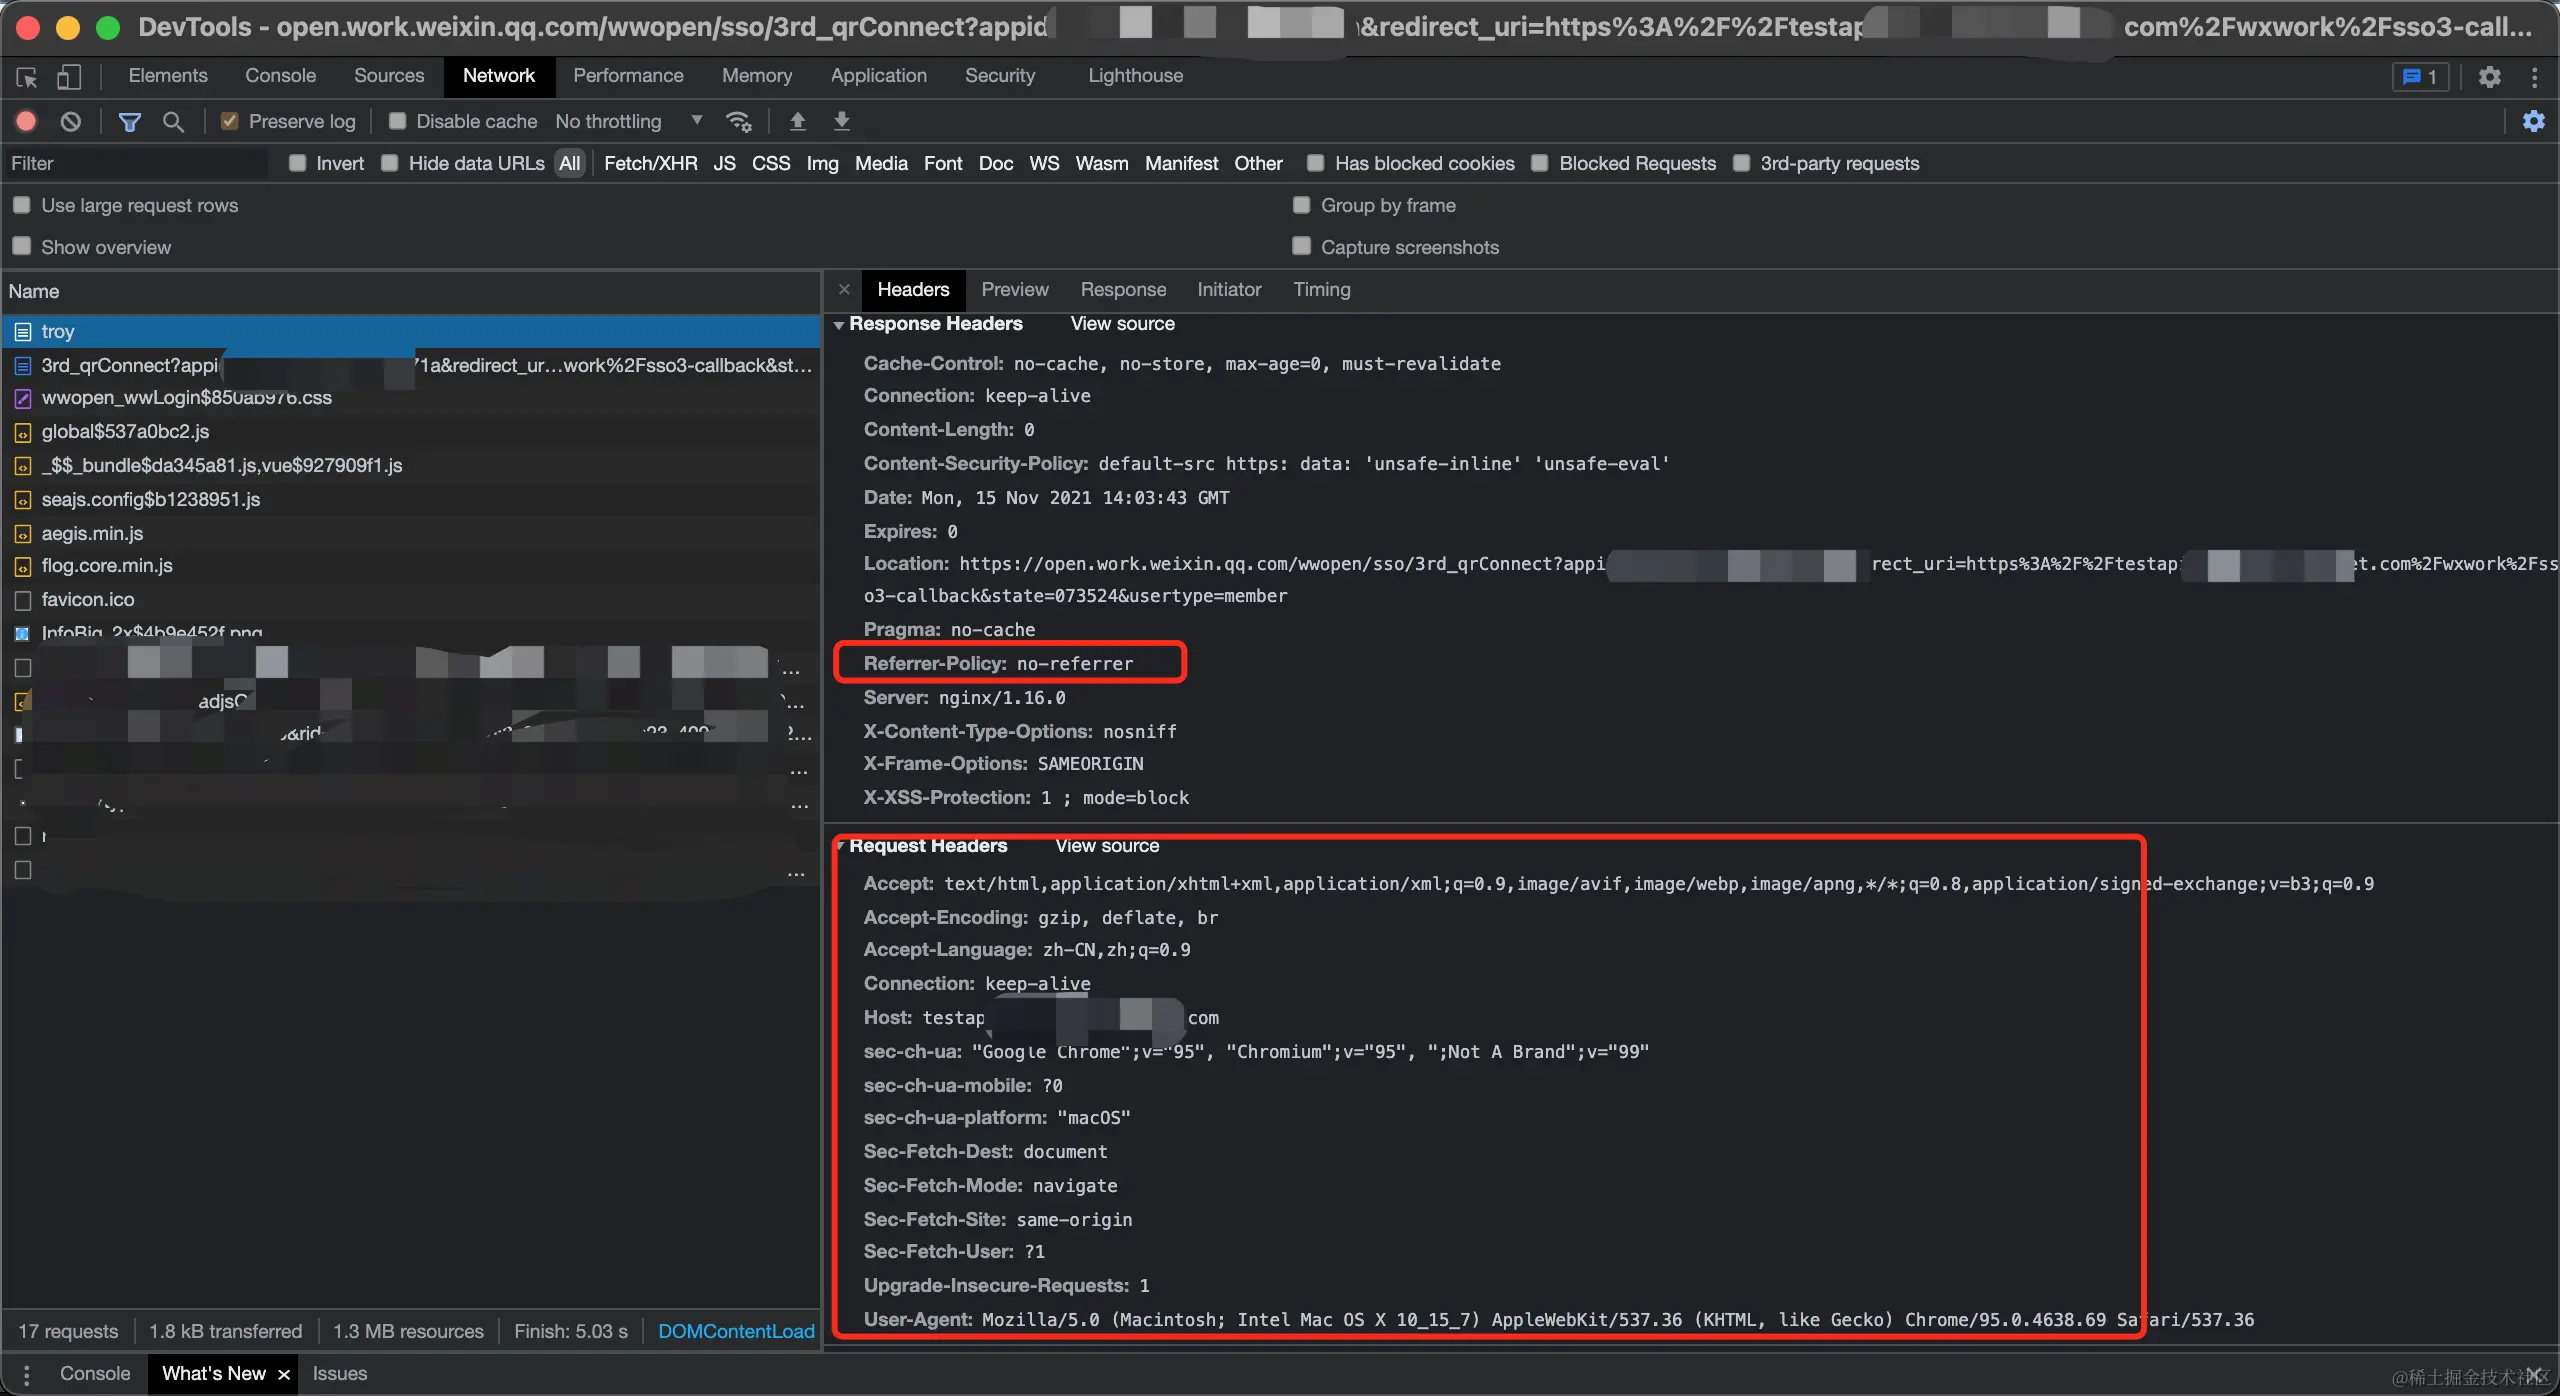The image size is (2560, 1396).
Task: Click View source beside Response Headers
Action: point(1122,324)
